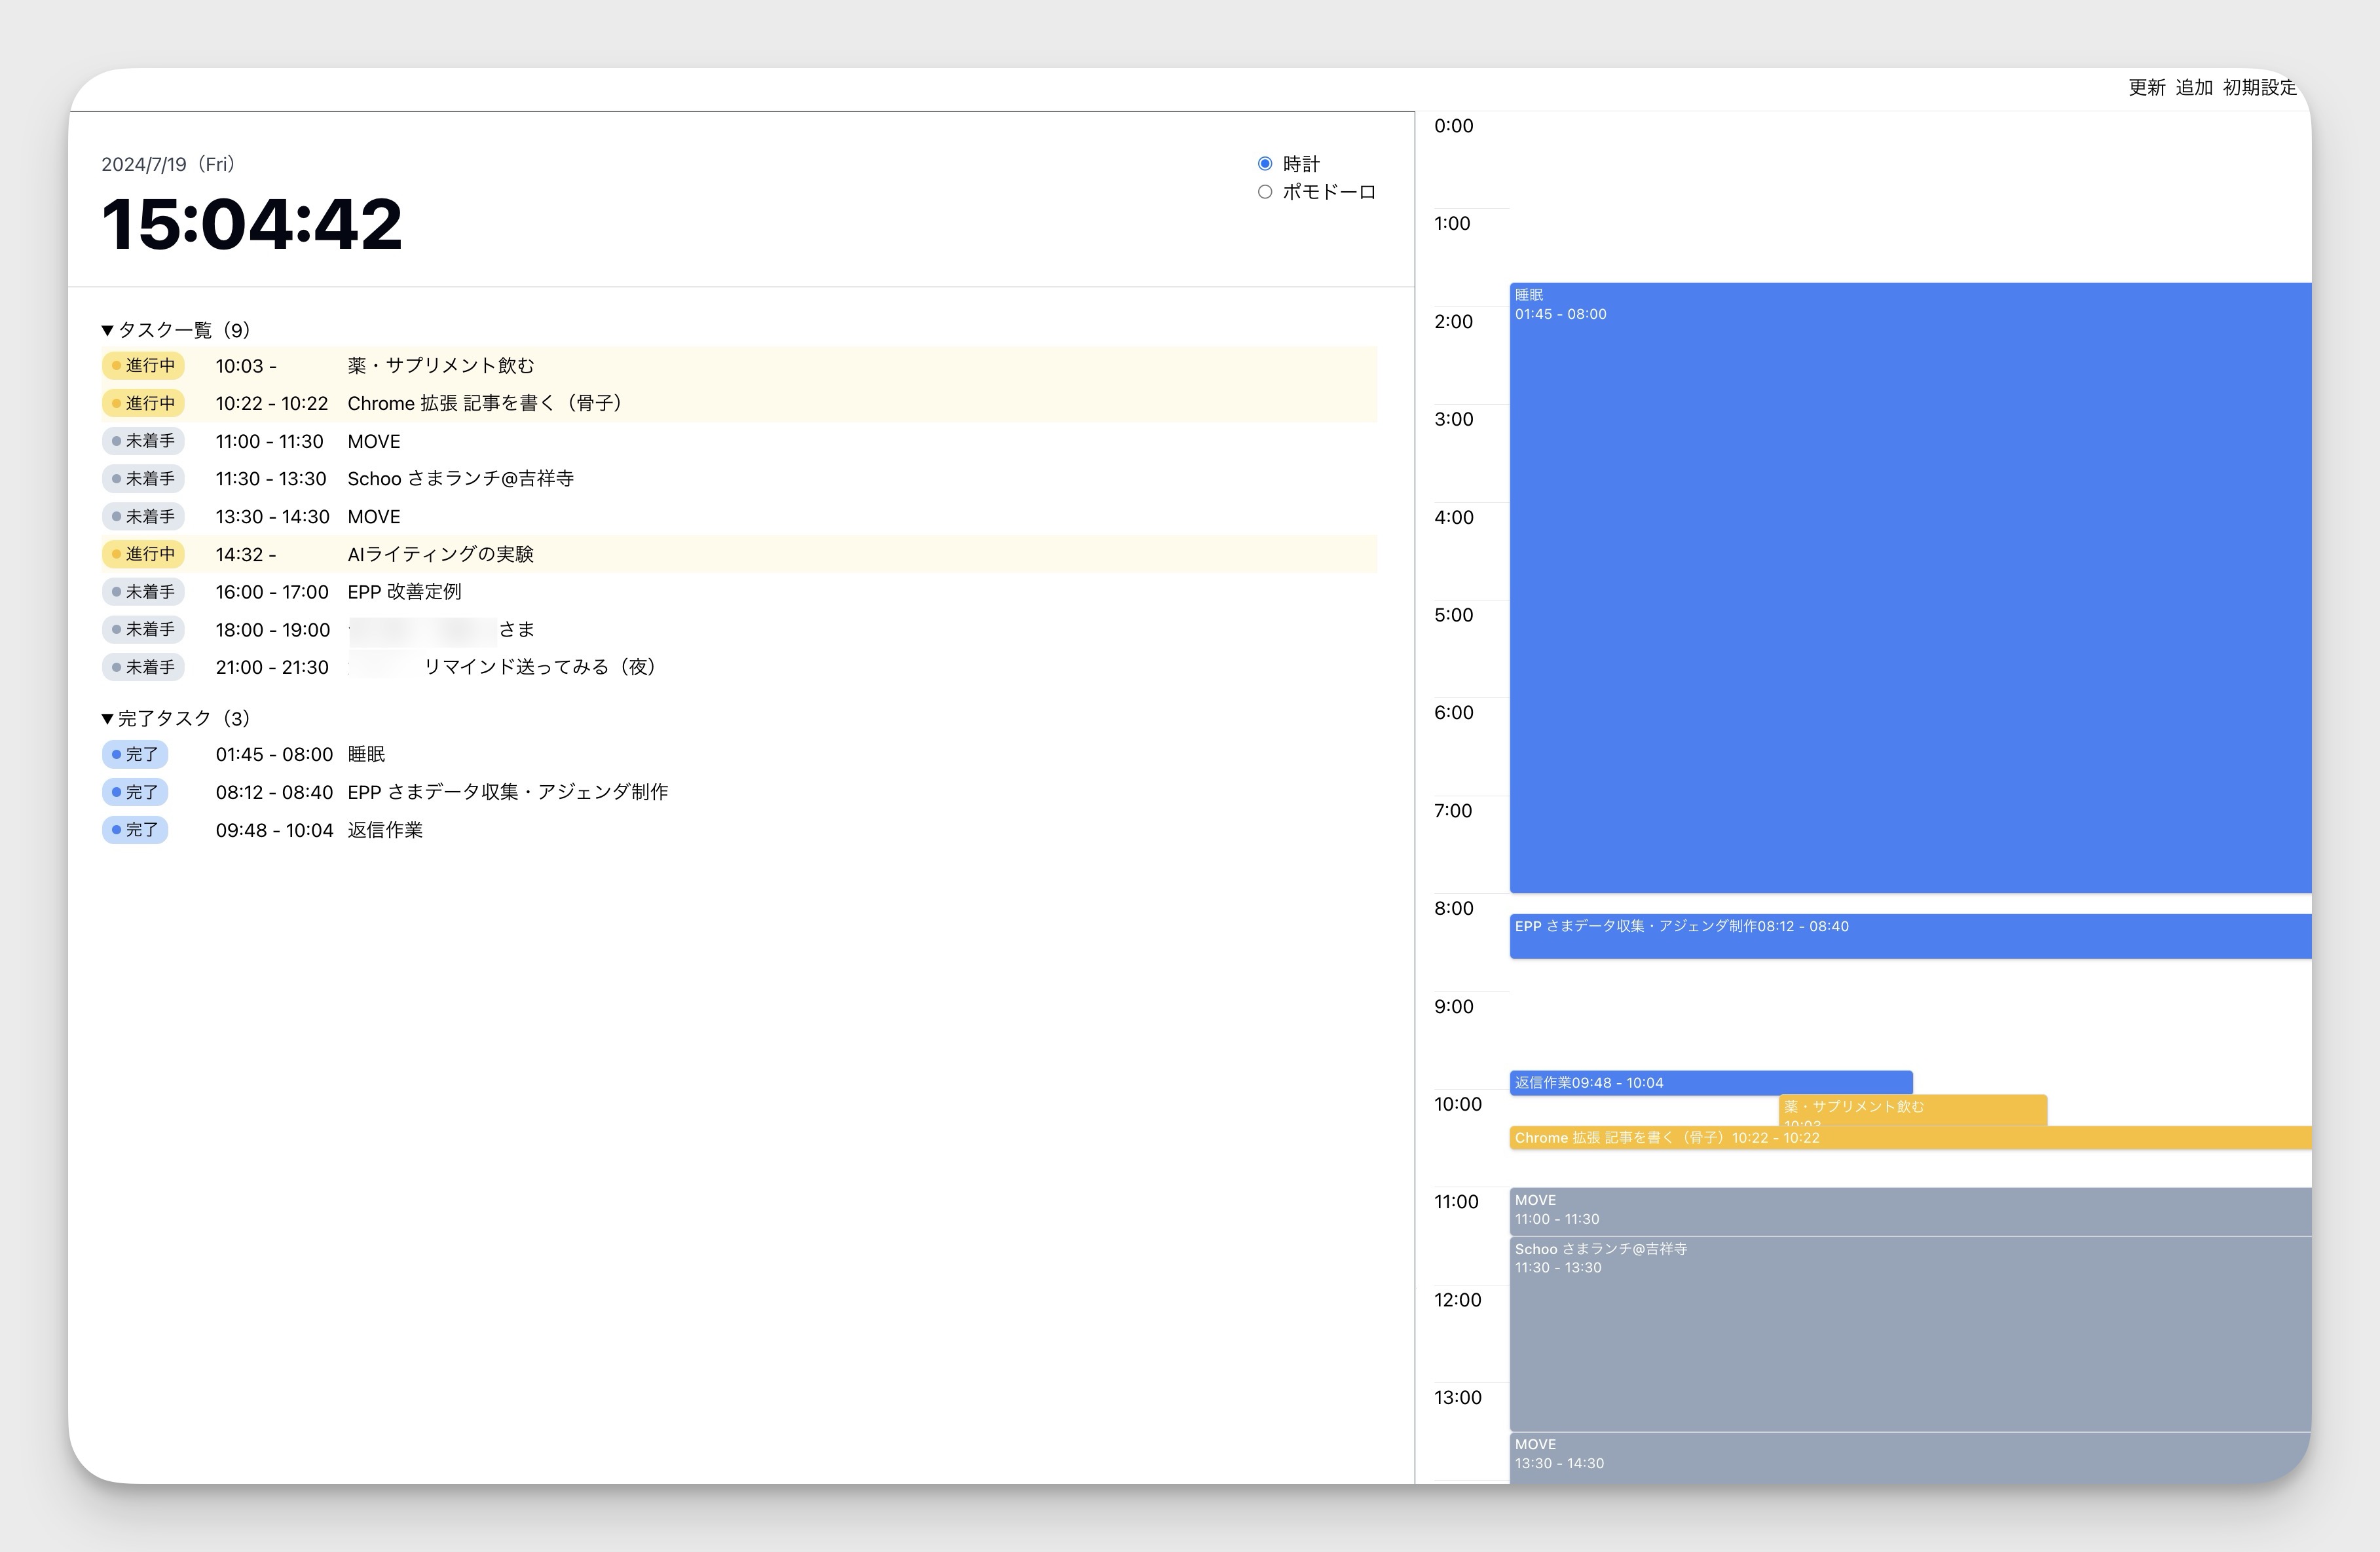Click the task text Schoo さまランチ@吉祥寺
Image resolution: width=2380 pixels, height=1552 pixels.
click(x=461, y=479)
